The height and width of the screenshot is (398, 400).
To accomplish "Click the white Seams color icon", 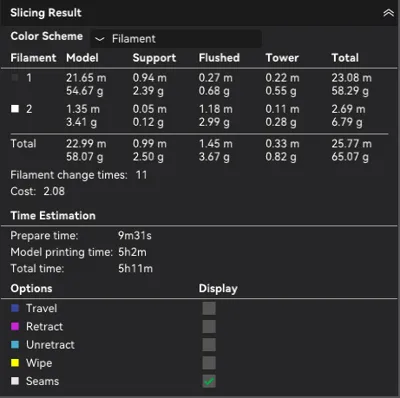I will click(15, 381).
